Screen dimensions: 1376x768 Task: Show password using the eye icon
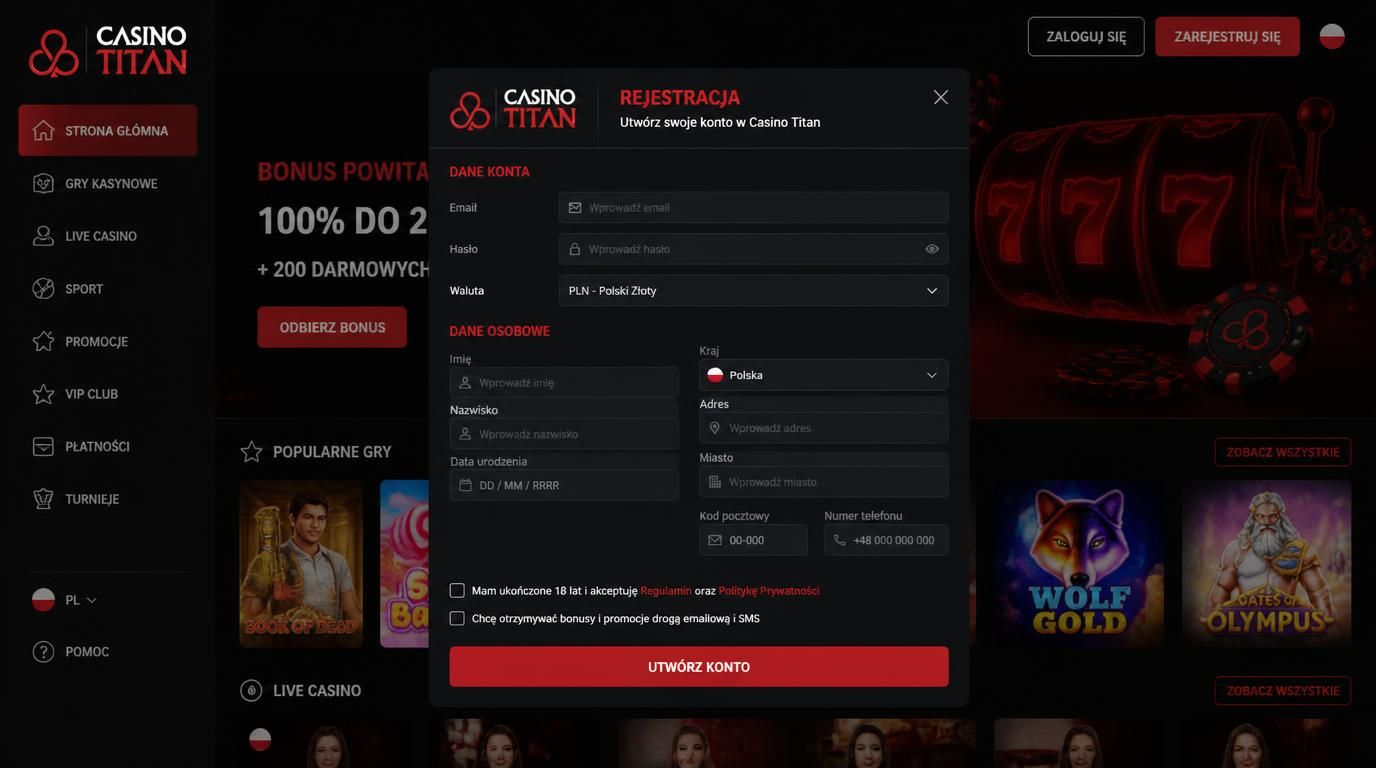pyautogui.click(x=932, y=249)
